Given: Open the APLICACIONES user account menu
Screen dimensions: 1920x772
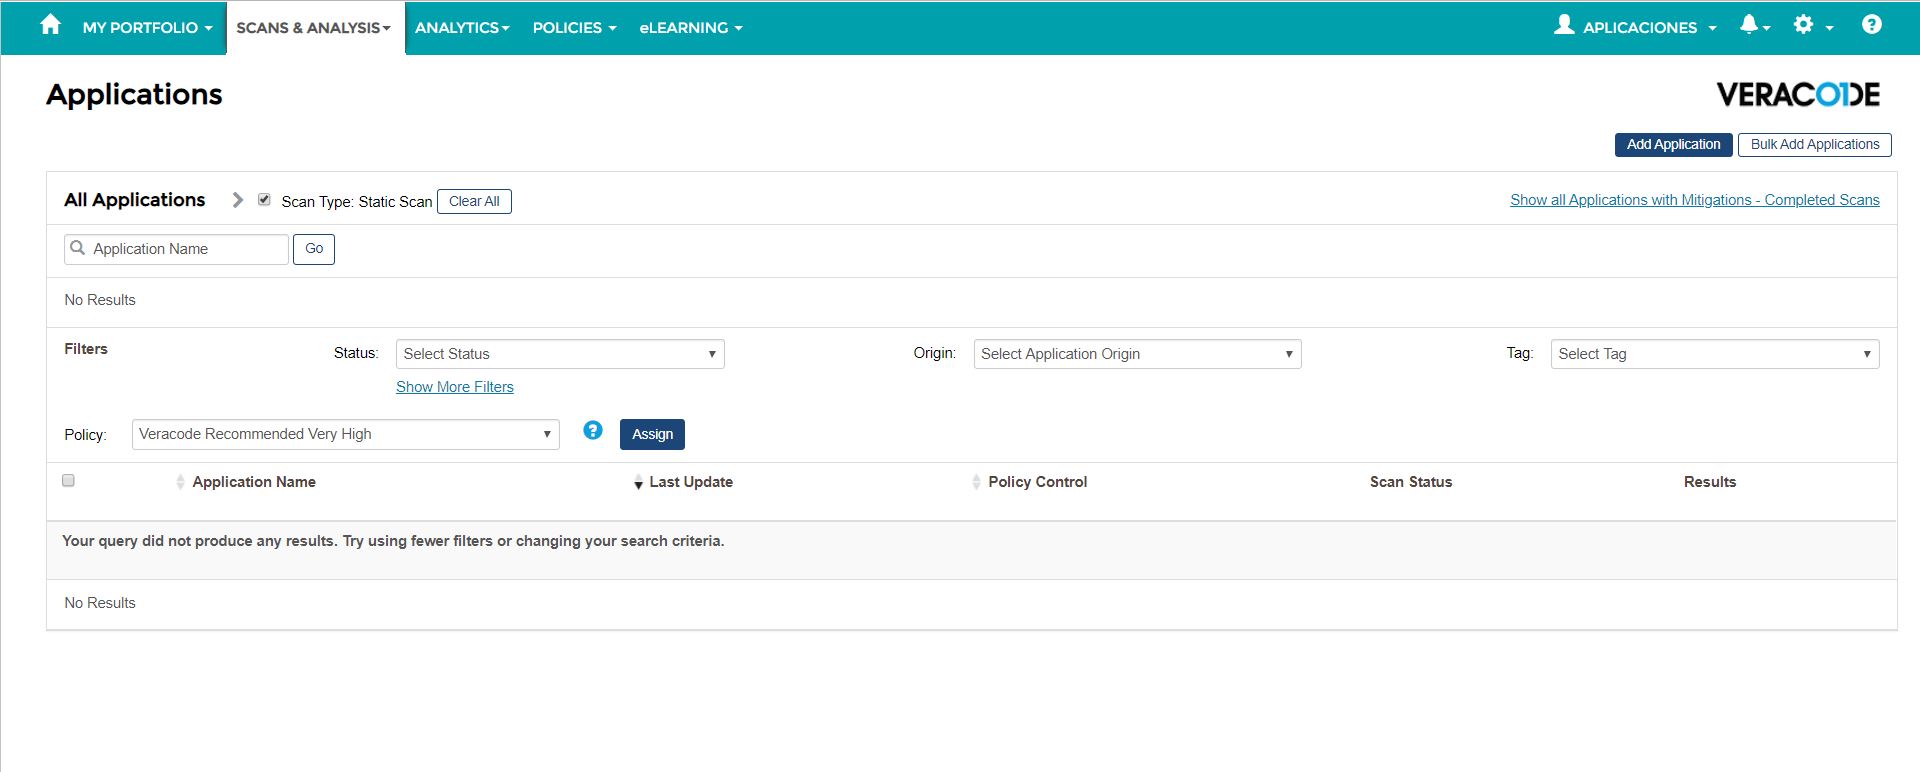Looking at the screenshot, I should [1635, 27].
